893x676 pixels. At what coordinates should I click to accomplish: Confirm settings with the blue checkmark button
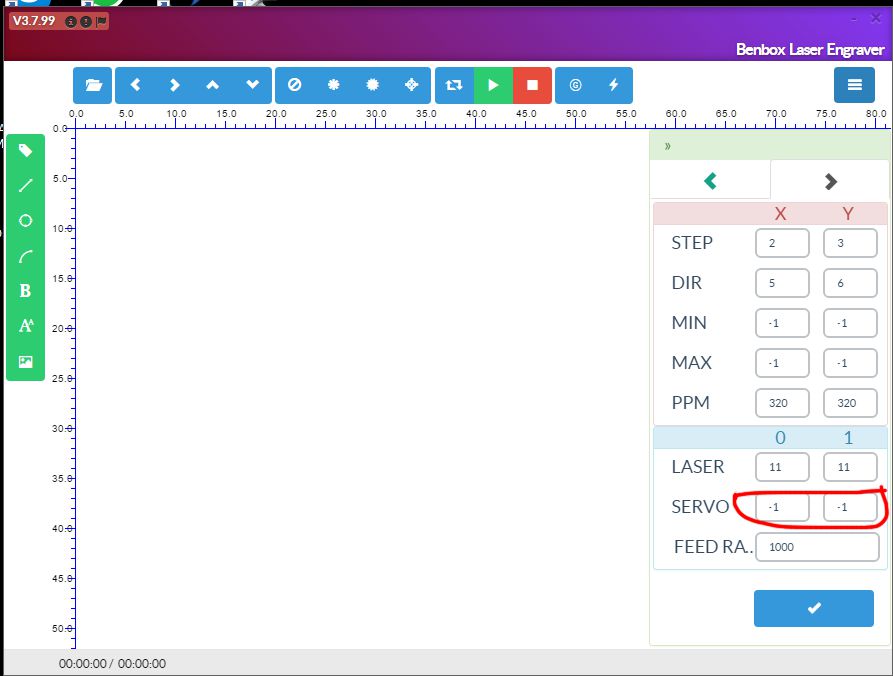[814, 608]
